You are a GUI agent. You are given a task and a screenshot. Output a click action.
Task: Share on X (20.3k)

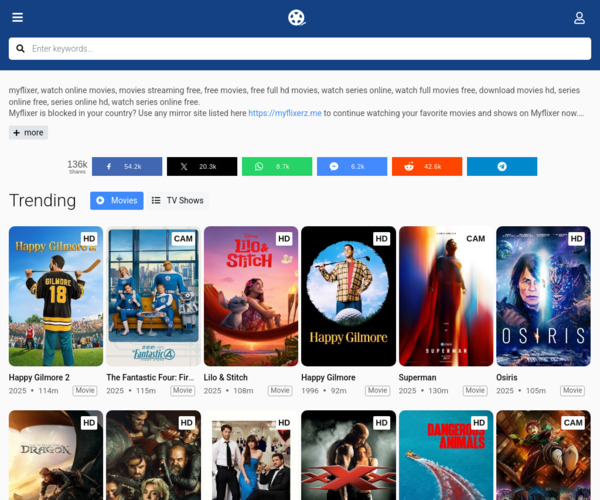(202, 166)
